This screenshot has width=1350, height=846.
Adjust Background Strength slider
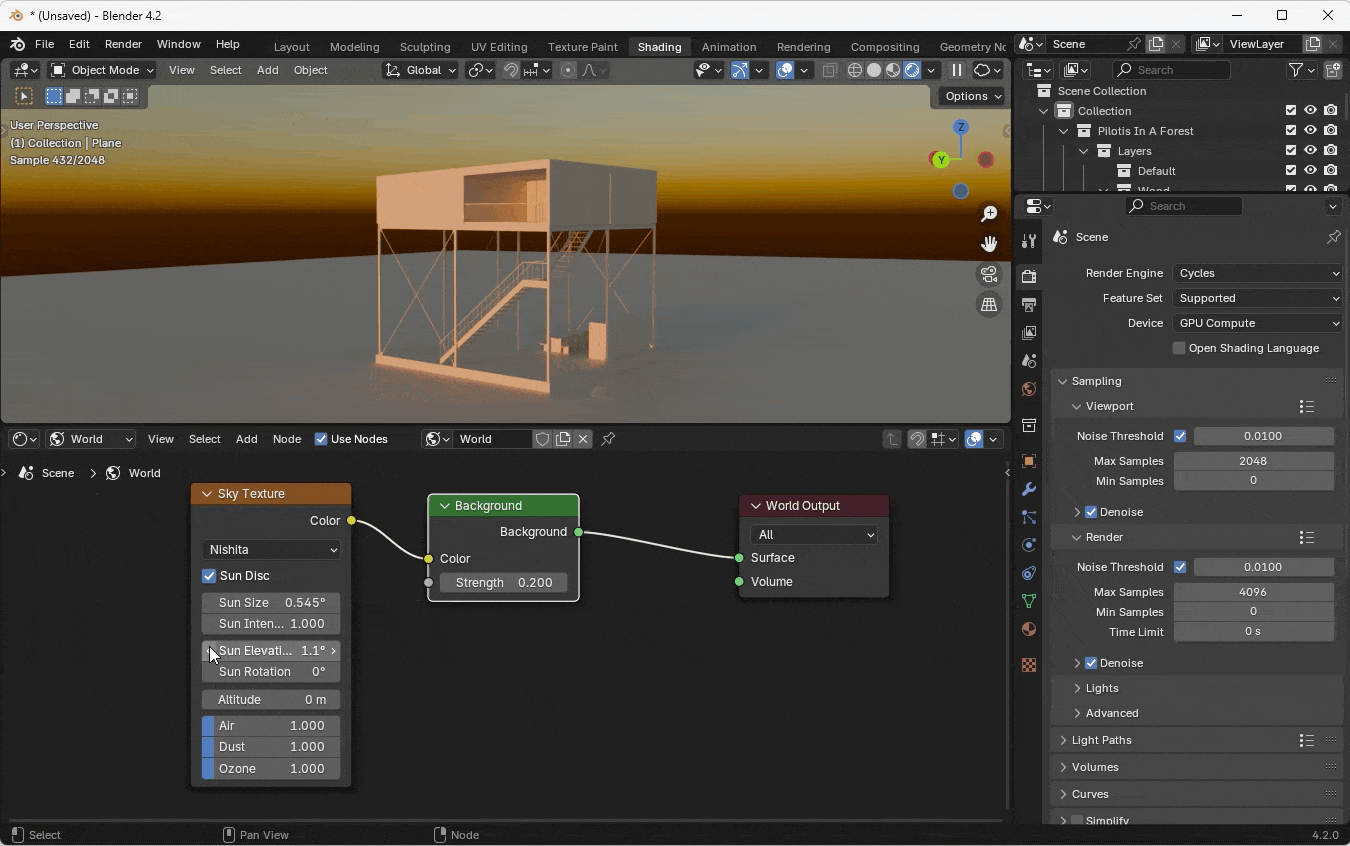click(x=504, y=583)
